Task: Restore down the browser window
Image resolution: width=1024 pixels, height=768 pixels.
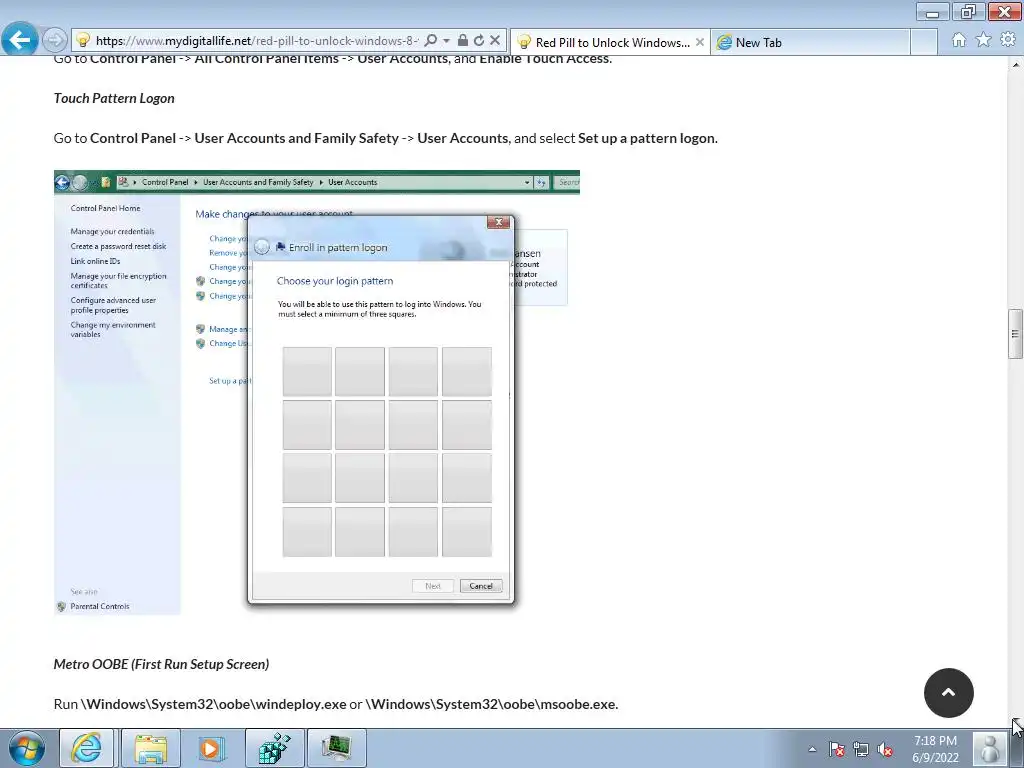Action: [968, 12]
